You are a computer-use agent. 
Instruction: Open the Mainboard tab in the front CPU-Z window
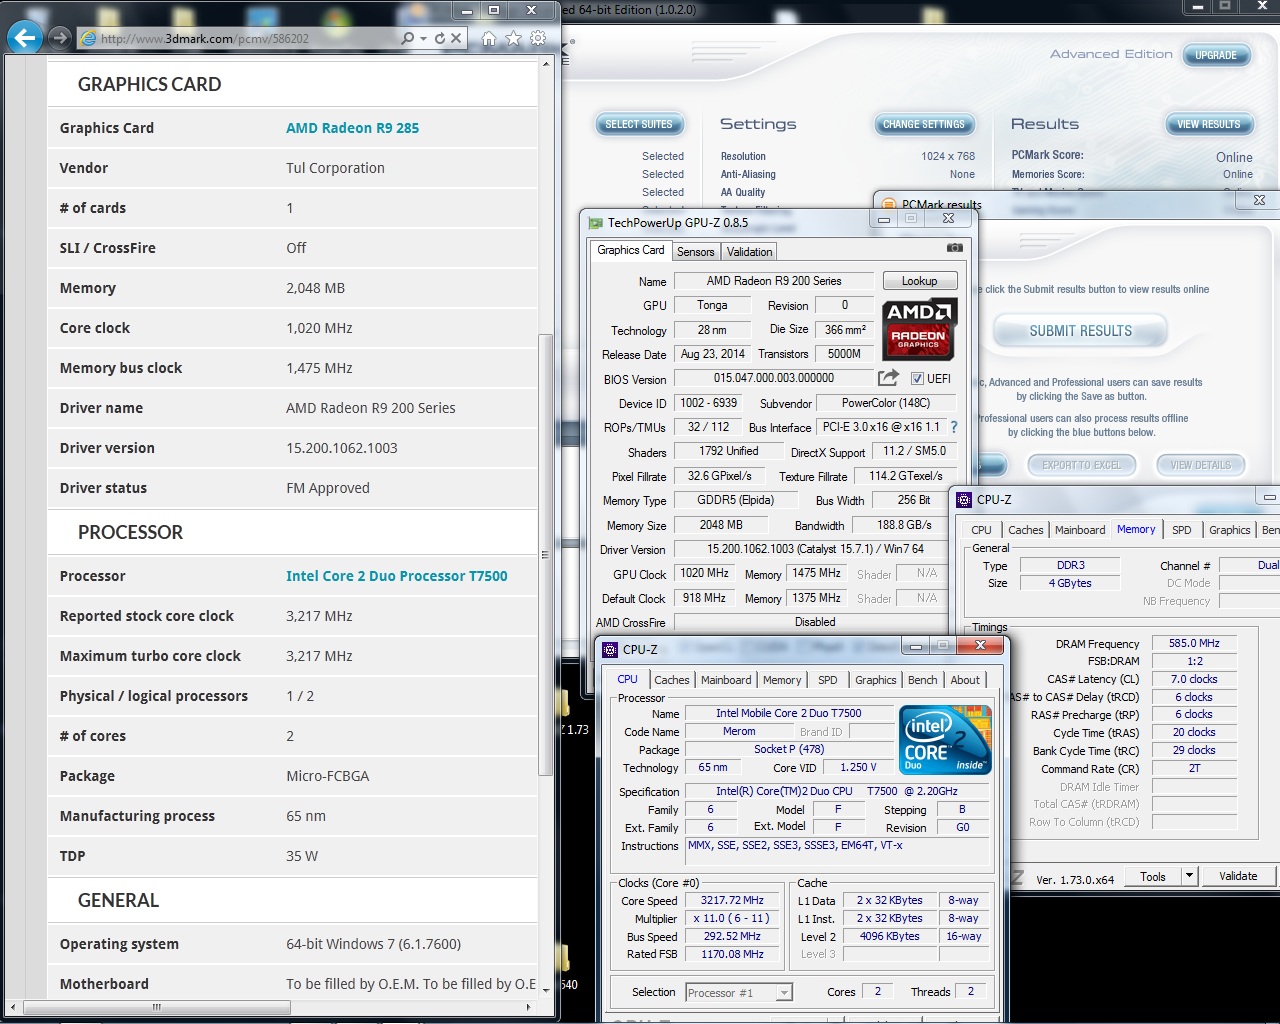tap(726, 680)
